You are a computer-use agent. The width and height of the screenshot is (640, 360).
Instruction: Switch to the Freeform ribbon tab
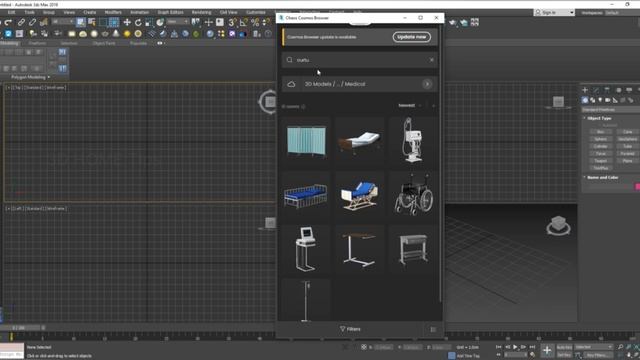[37, 43]
